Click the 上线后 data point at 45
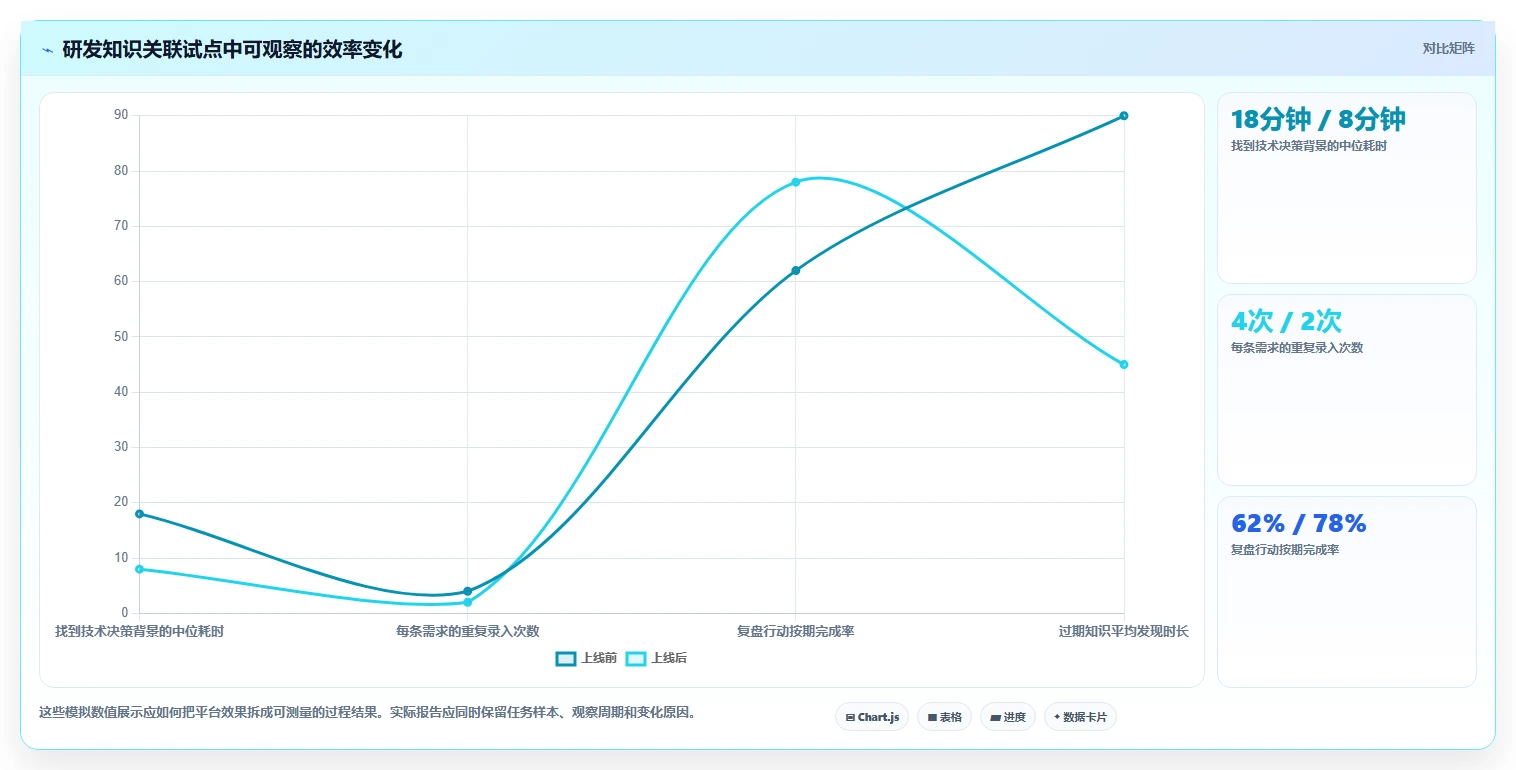 (1124, 364)
